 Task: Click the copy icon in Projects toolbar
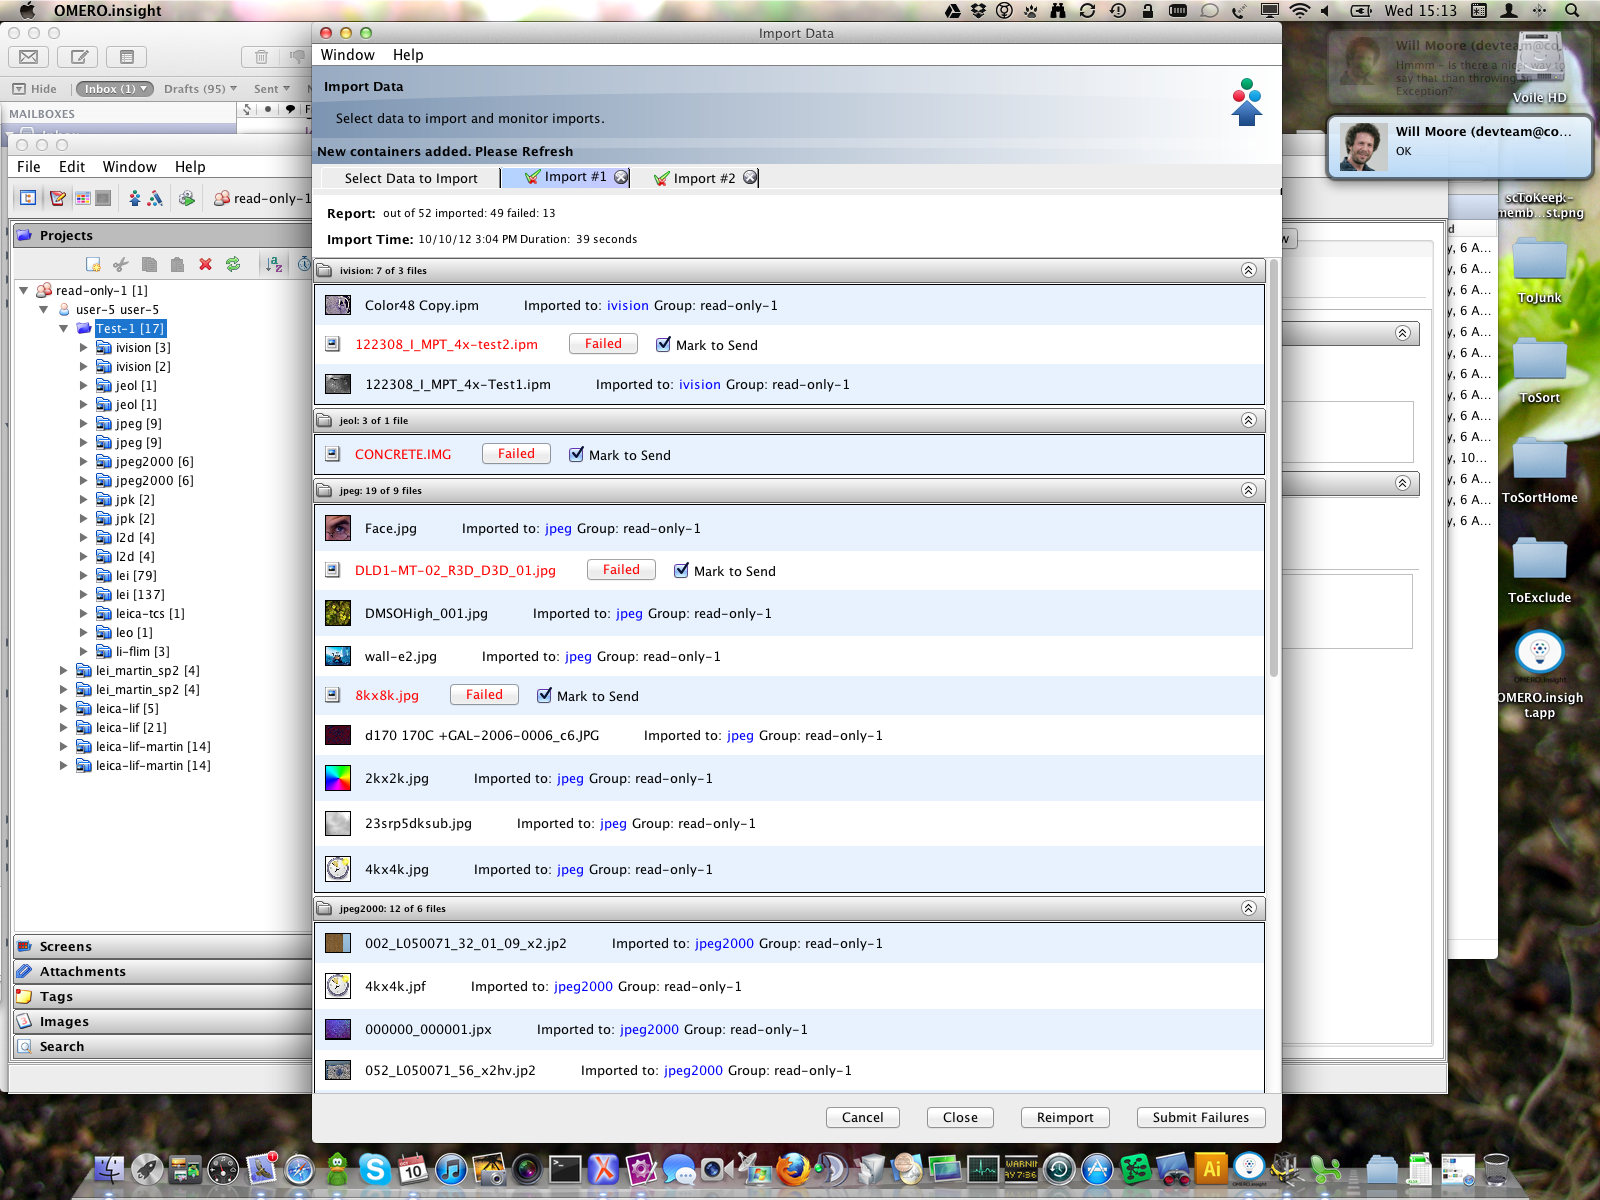[149, 264]
